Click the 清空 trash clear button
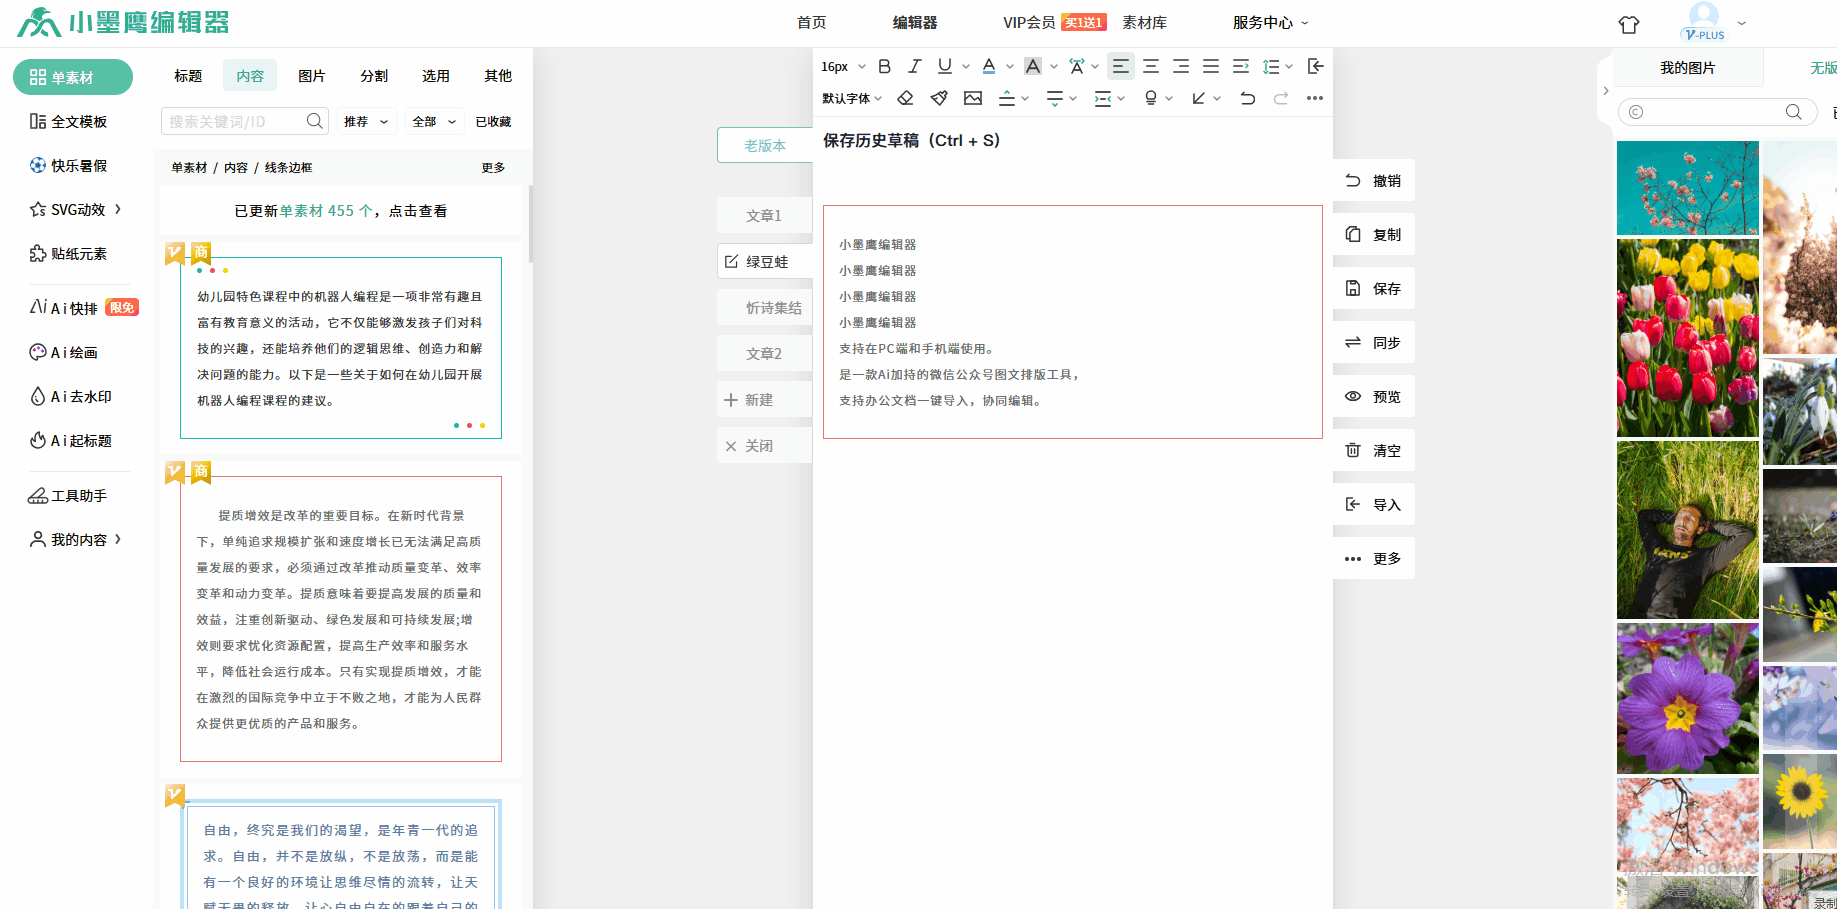Viewport: 1837px width, 909px height. pos(1374,451)
